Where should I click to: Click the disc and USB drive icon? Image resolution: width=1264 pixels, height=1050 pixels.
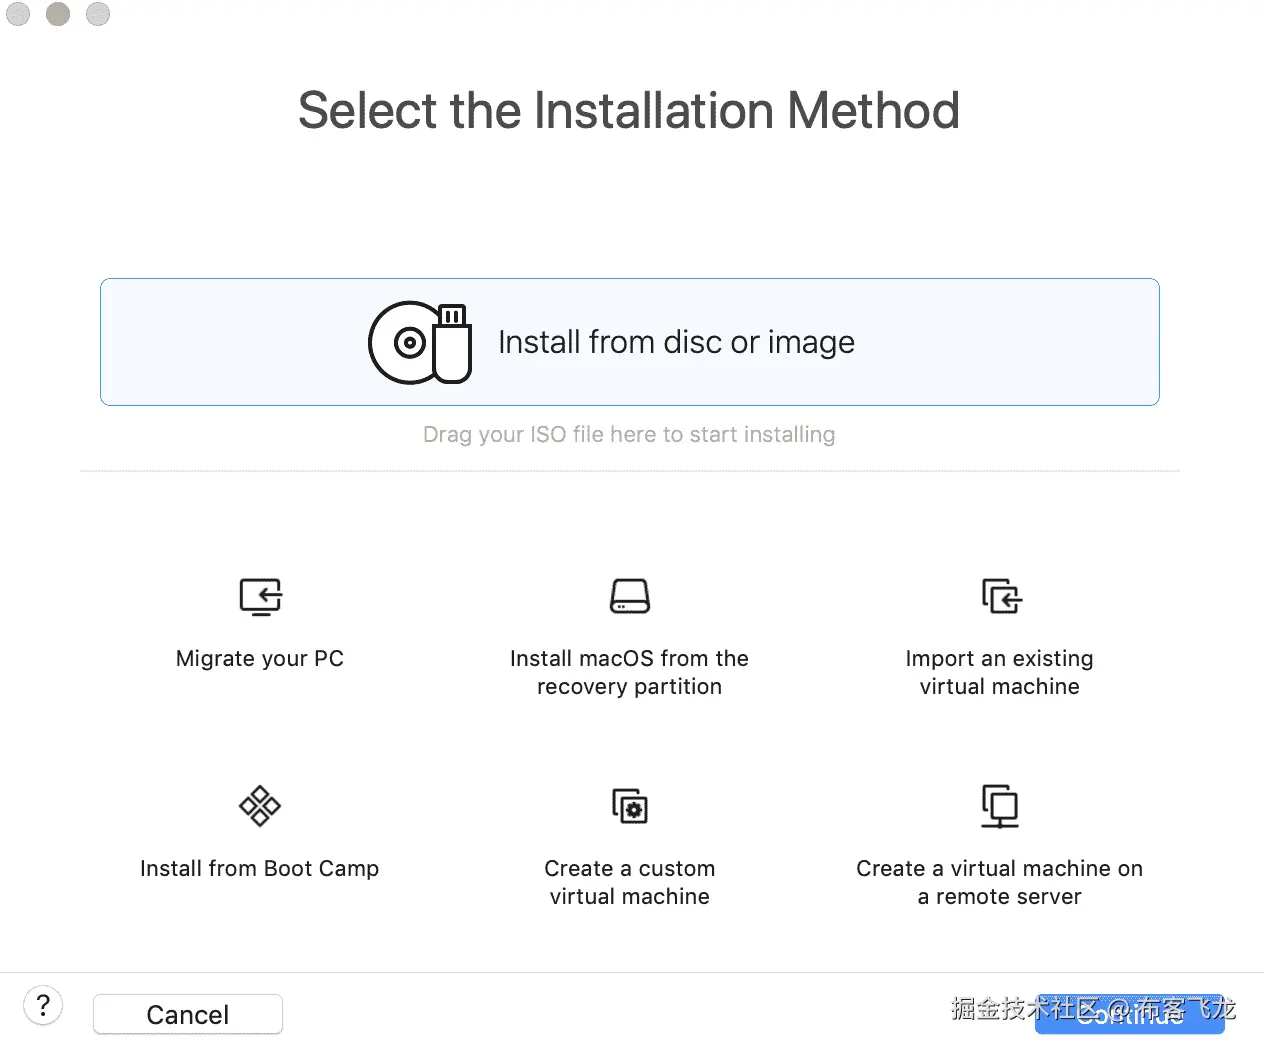coord(420,343)
